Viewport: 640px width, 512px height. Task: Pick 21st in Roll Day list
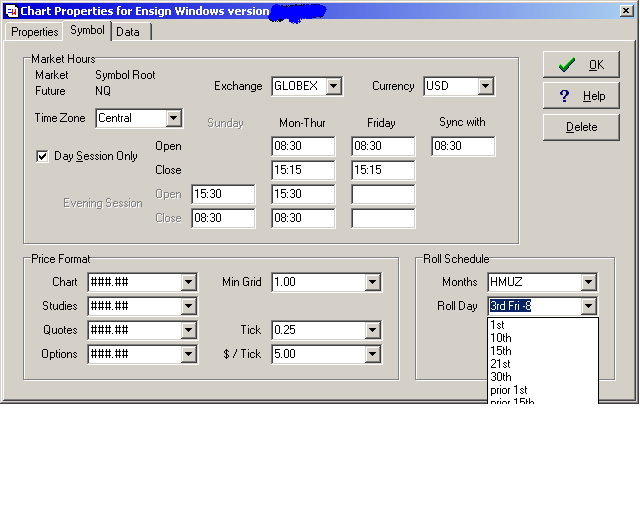click(543, 364)
